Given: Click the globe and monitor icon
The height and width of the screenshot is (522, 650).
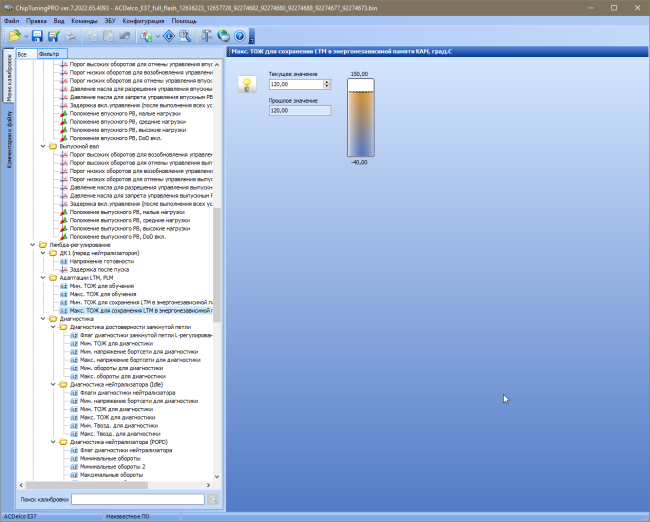Looking at the screenshot, I should pos(223,36).
